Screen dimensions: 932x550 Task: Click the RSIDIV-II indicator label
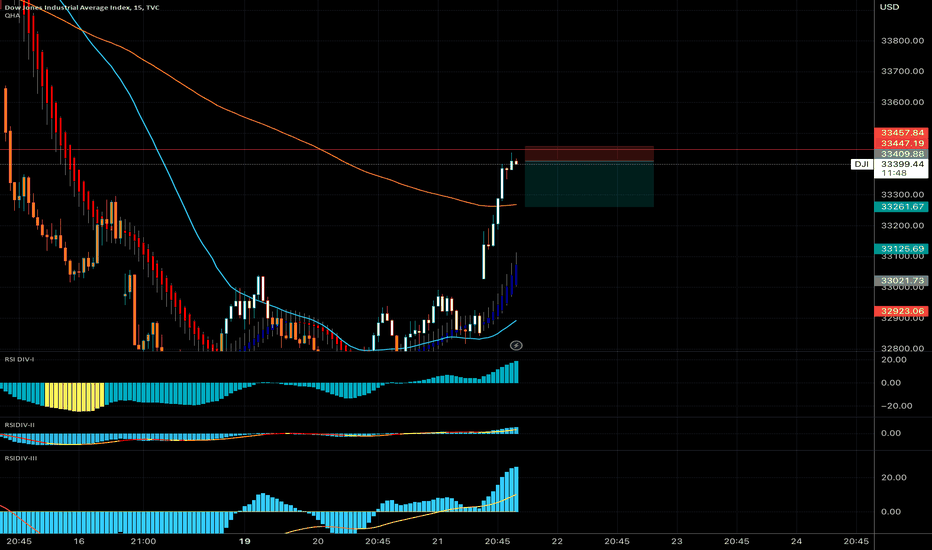(20, 425)
